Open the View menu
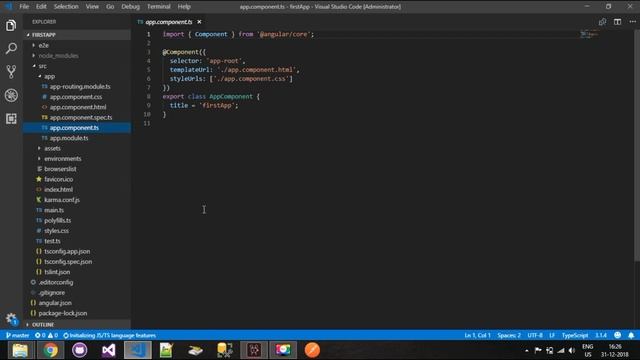 [x=92, y=7]
